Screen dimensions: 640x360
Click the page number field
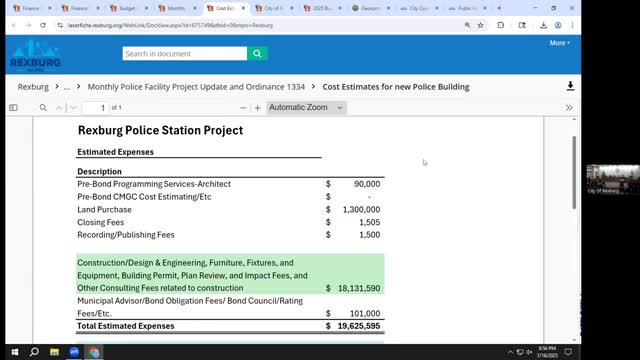tap(95, 108)
